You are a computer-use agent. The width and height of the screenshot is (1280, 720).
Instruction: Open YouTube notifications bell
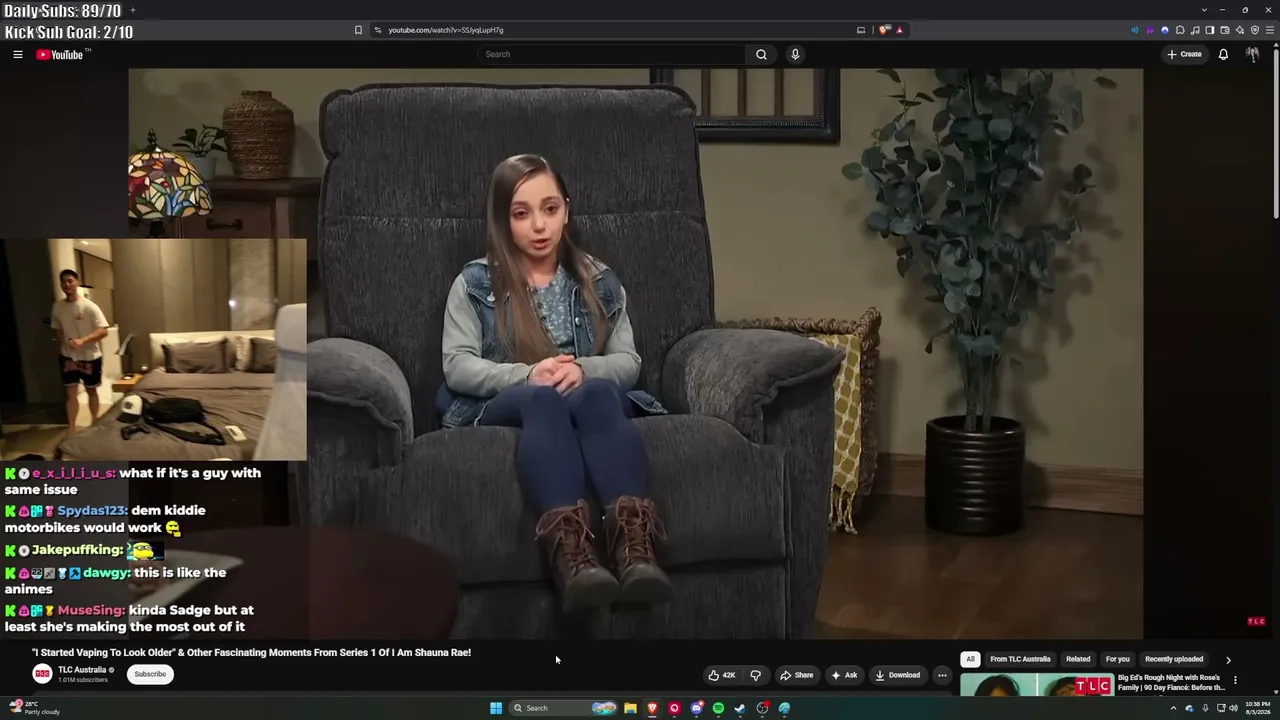tap(1223, 54)
